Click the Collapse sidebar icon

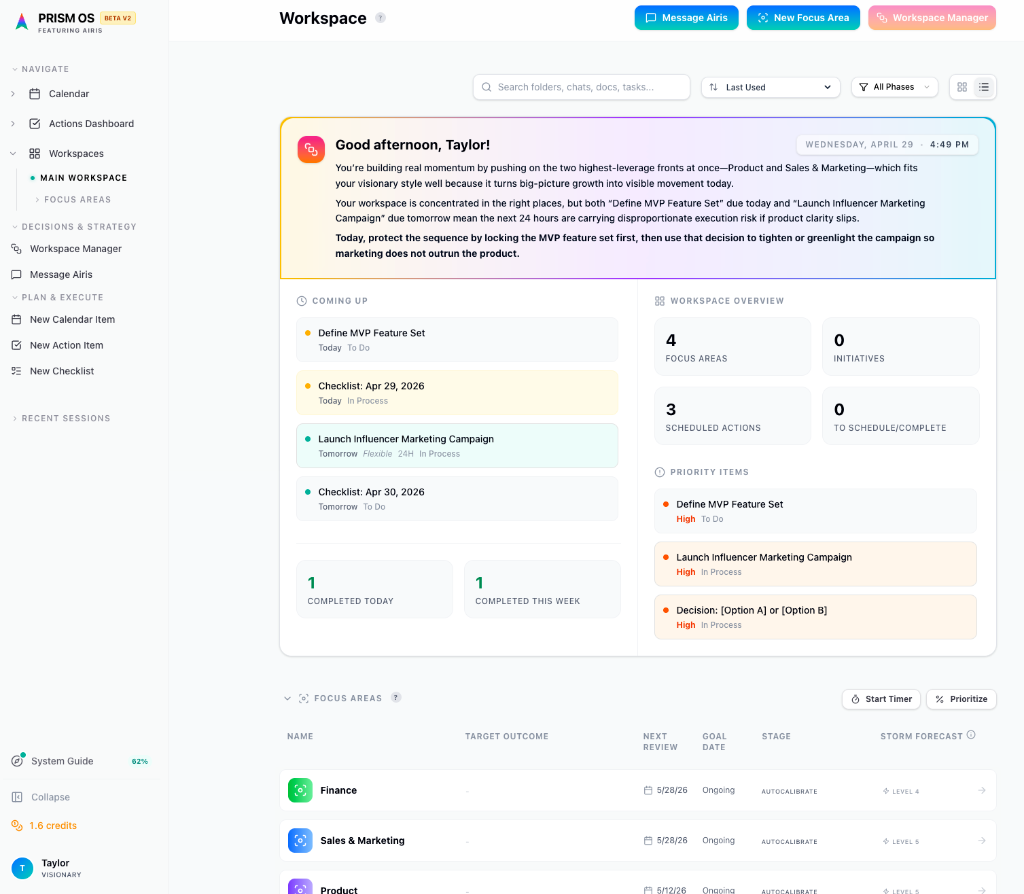pyautogui.click(x=17, y=797)
